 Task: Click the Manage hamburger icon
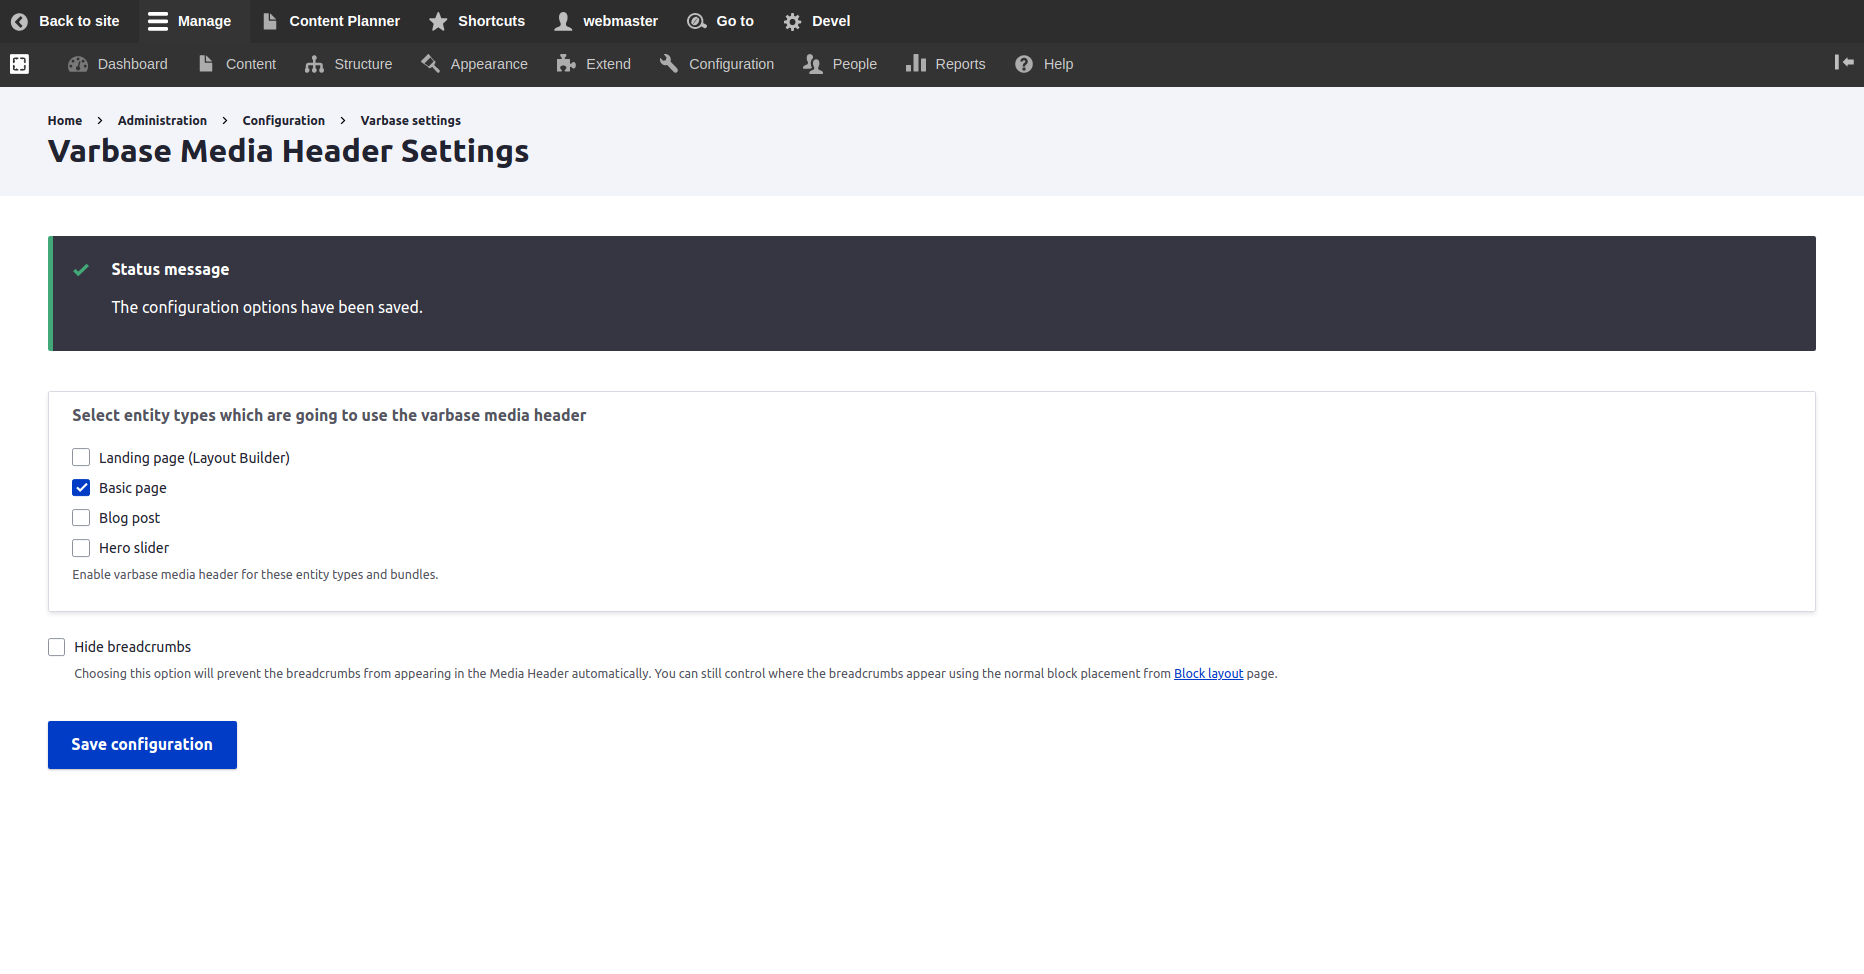[x=158, y=21]
